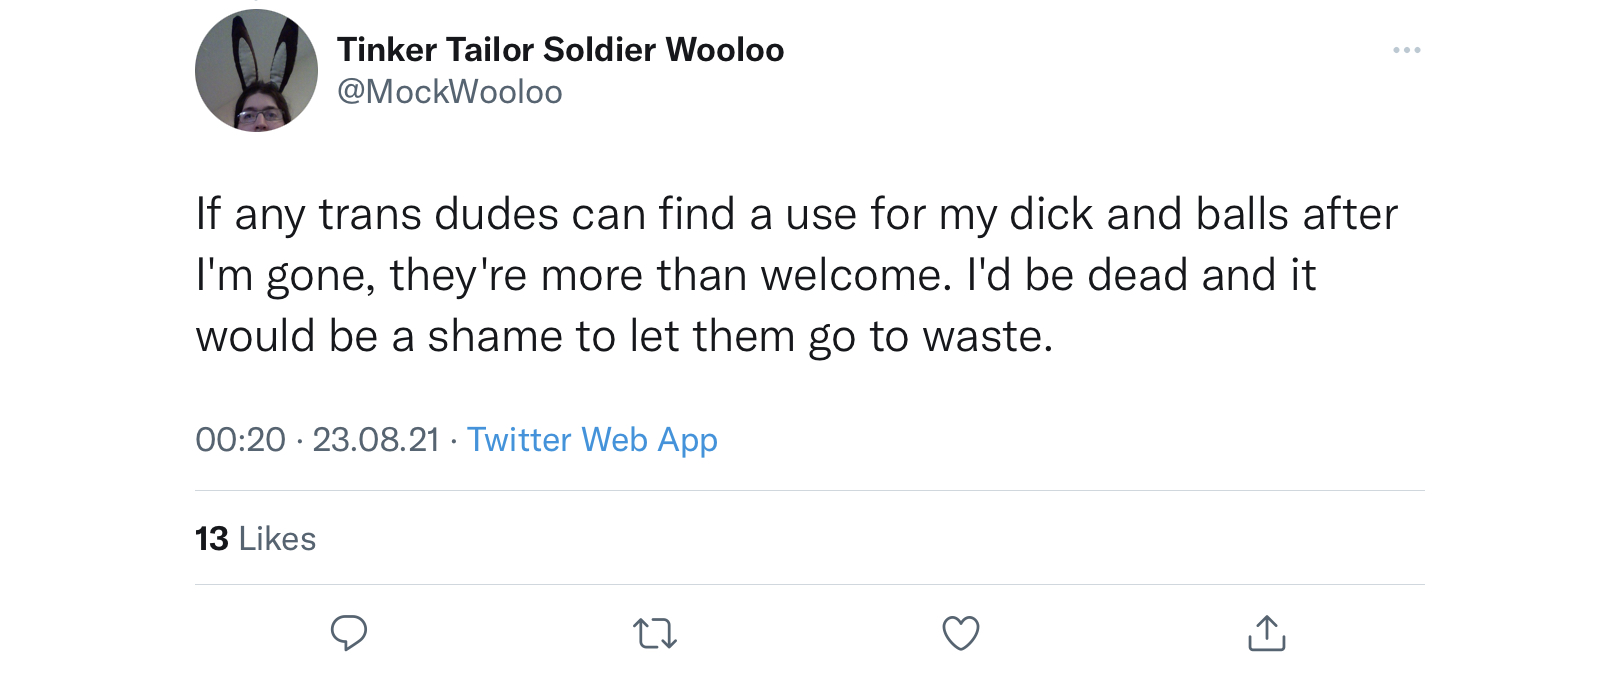The width and height of the screenshot is (1621, 700).
Task: Click the black bunny ears in avatar
Action: point(259,52)
